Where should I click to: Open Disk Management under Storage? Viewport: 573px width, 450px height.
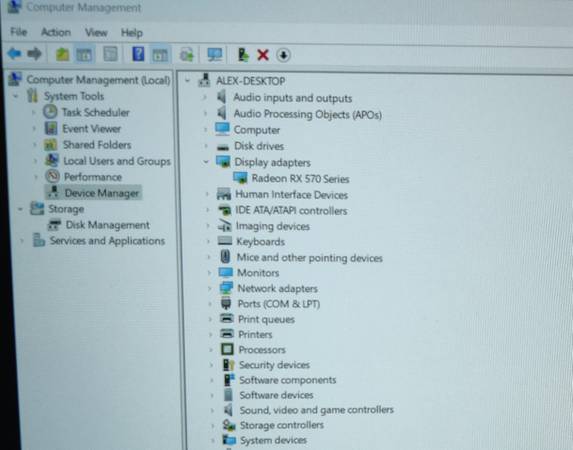click(x=108, y=225)
